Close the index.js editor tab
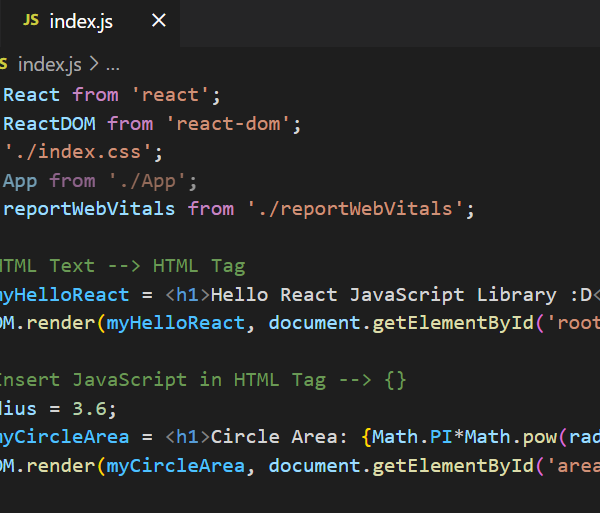 point(160,21)
